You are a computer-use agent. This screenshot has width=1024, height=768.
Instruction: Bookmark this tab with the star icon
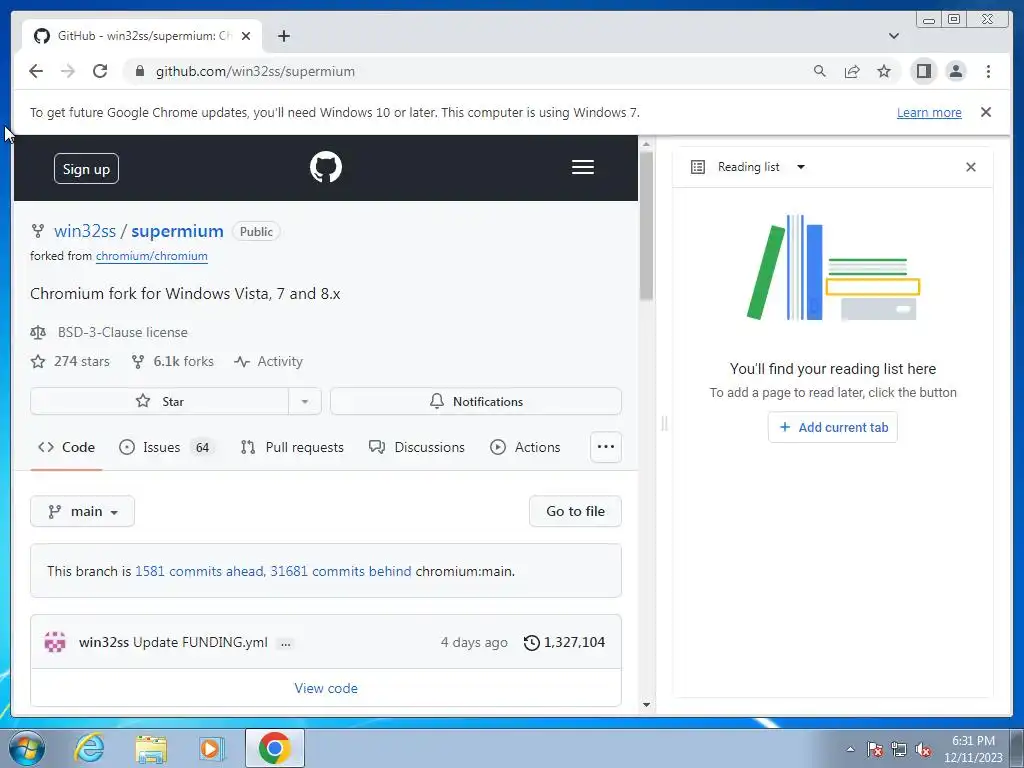tap(884, 71)
